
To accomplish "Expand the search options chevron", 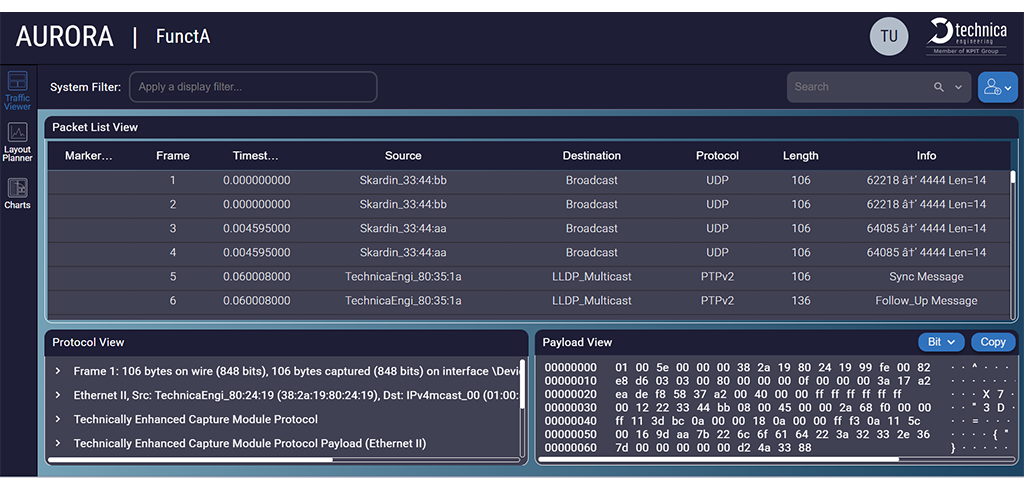I will (x=958, y=87).
